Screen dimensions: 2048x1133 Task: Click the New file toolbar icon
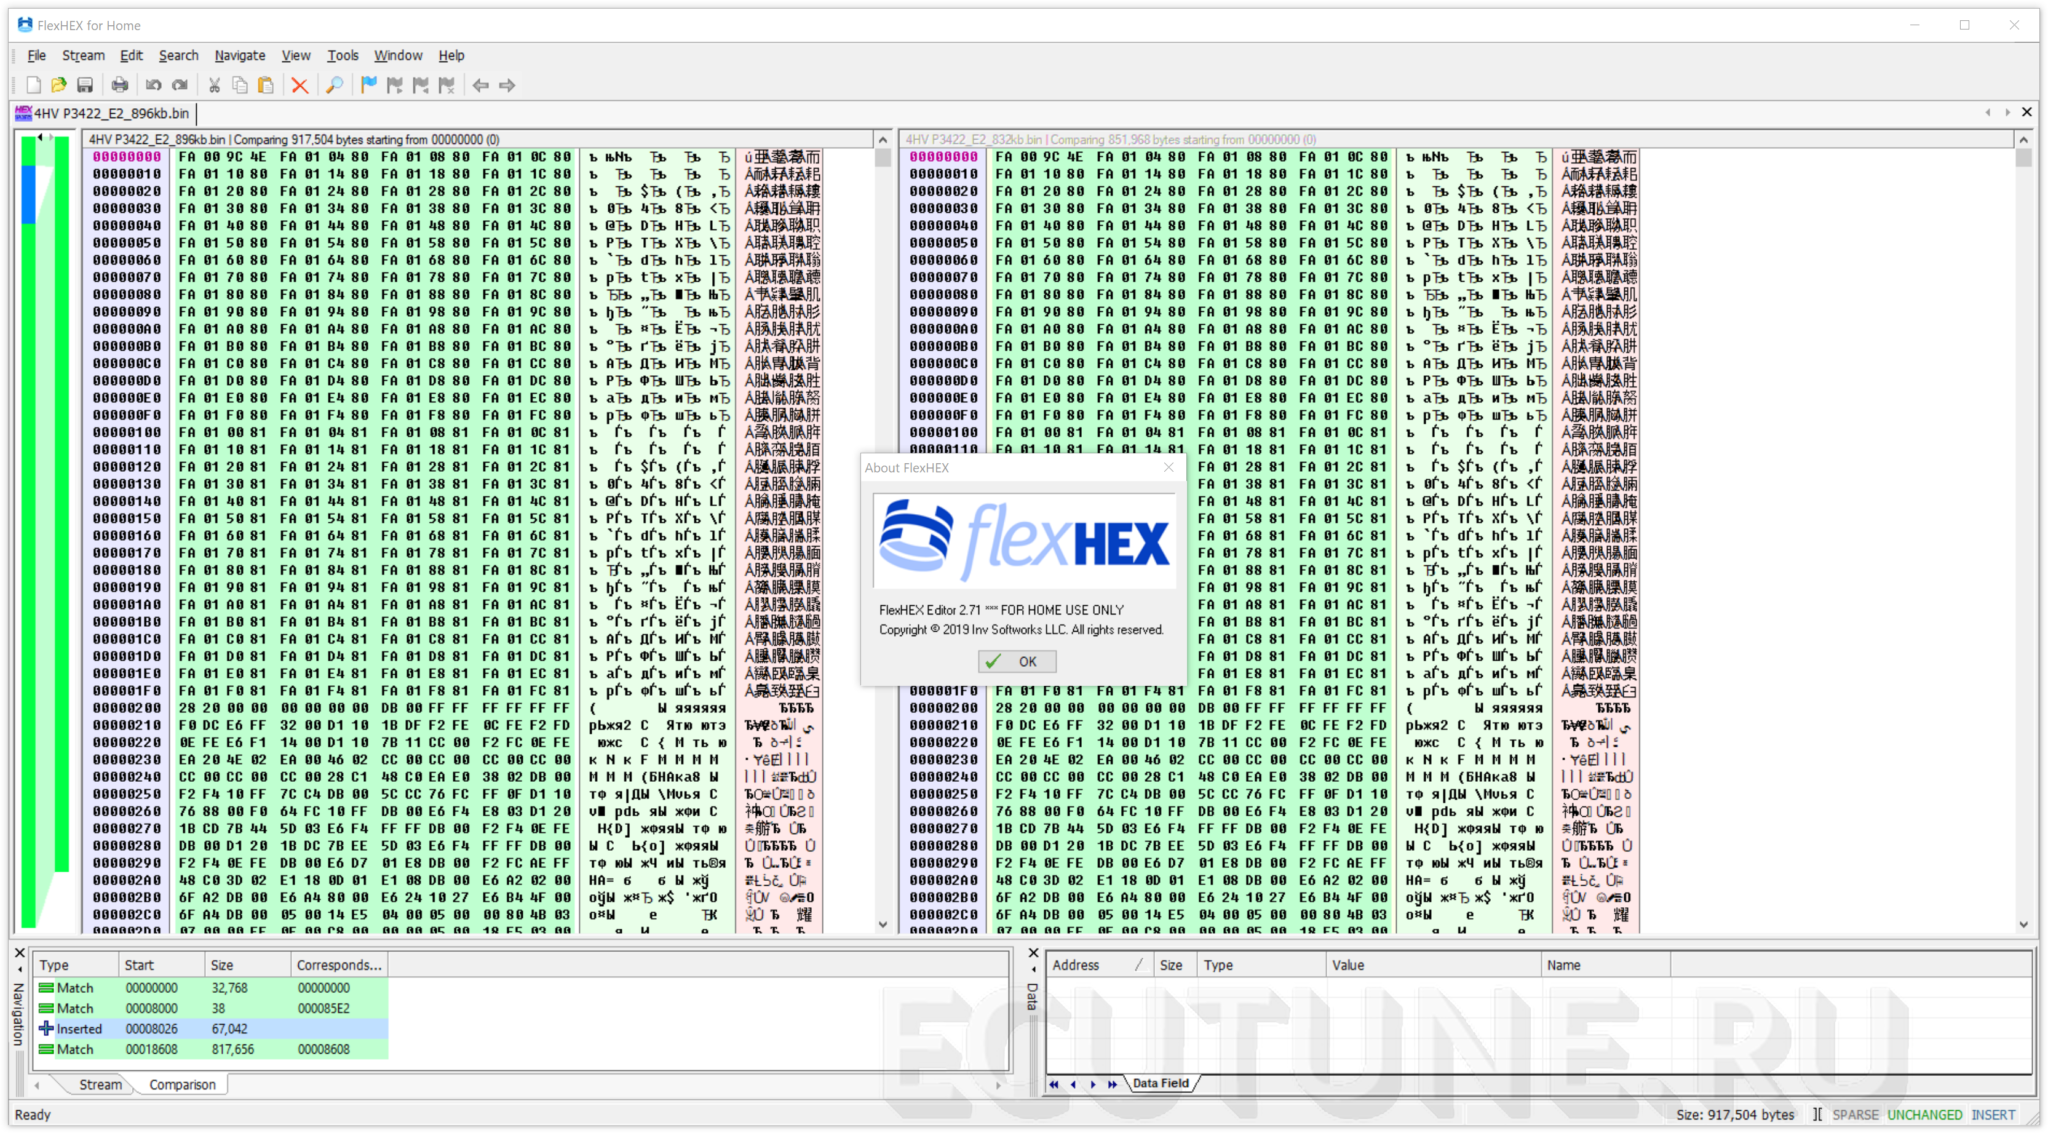point(34,86)
